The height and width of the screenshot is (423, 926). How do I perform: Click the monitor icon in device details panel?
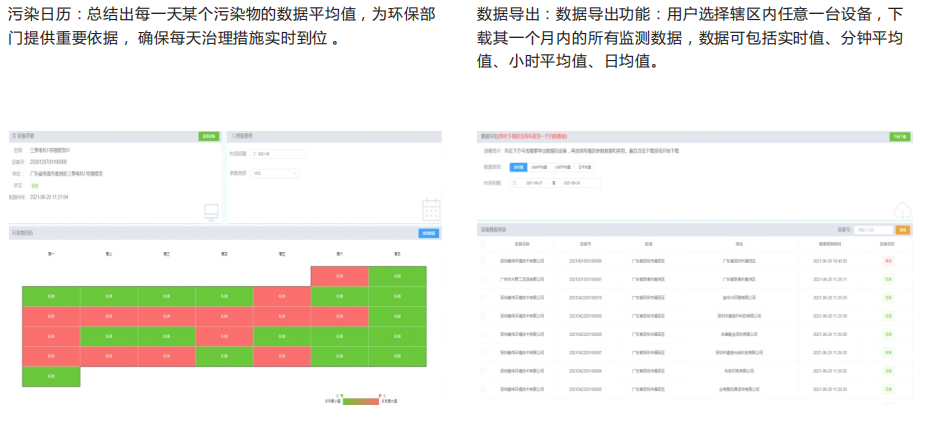click(x=211, y=211)
